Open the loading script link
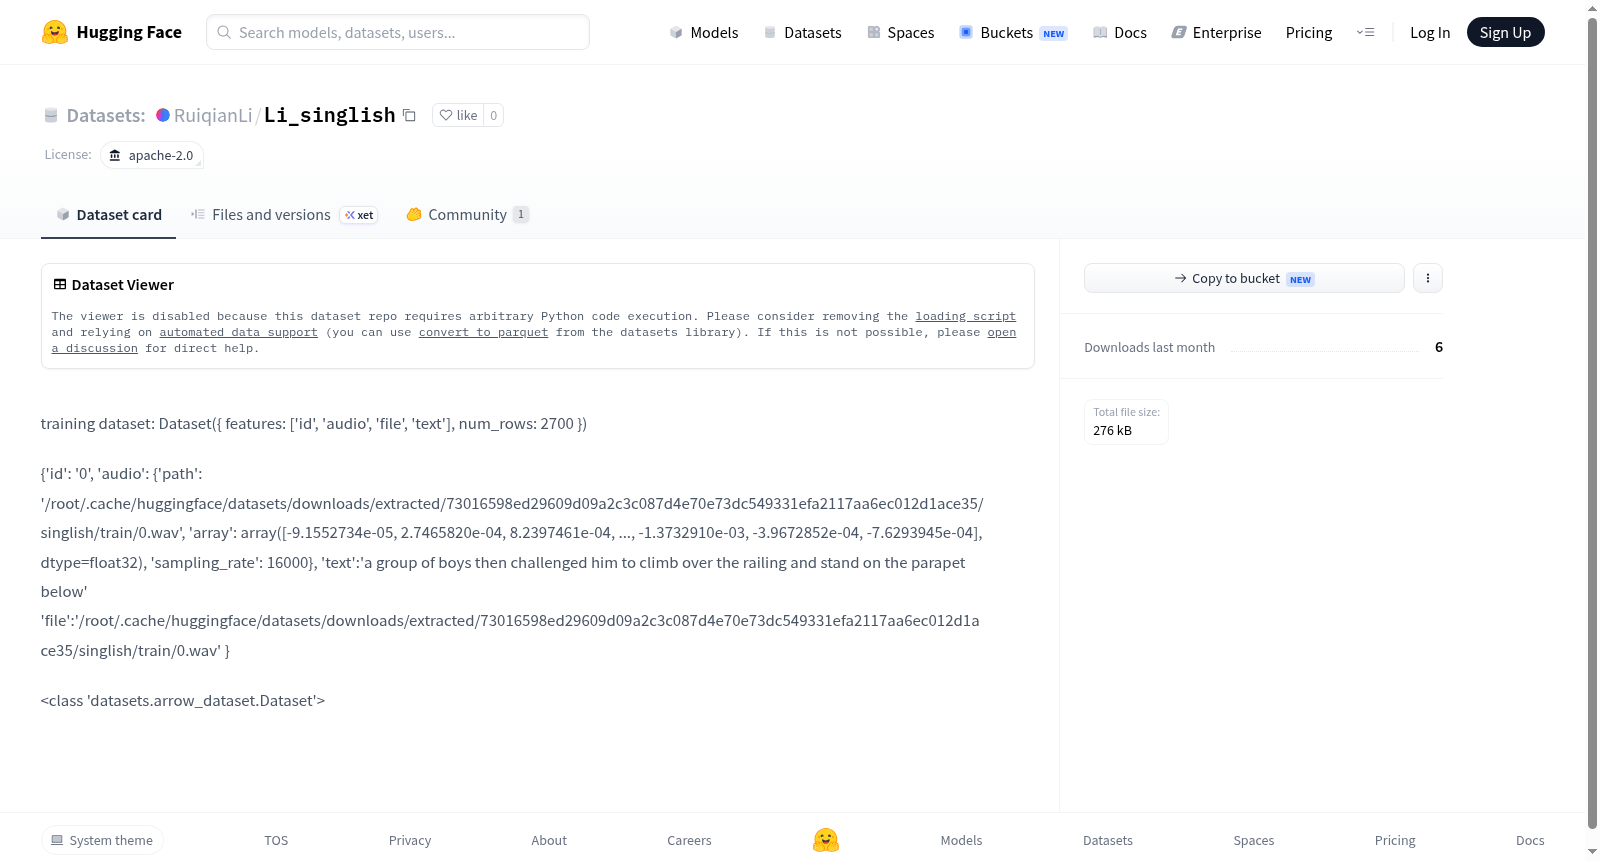Screen dimensions: 1600x861 [x=965, y=316]
